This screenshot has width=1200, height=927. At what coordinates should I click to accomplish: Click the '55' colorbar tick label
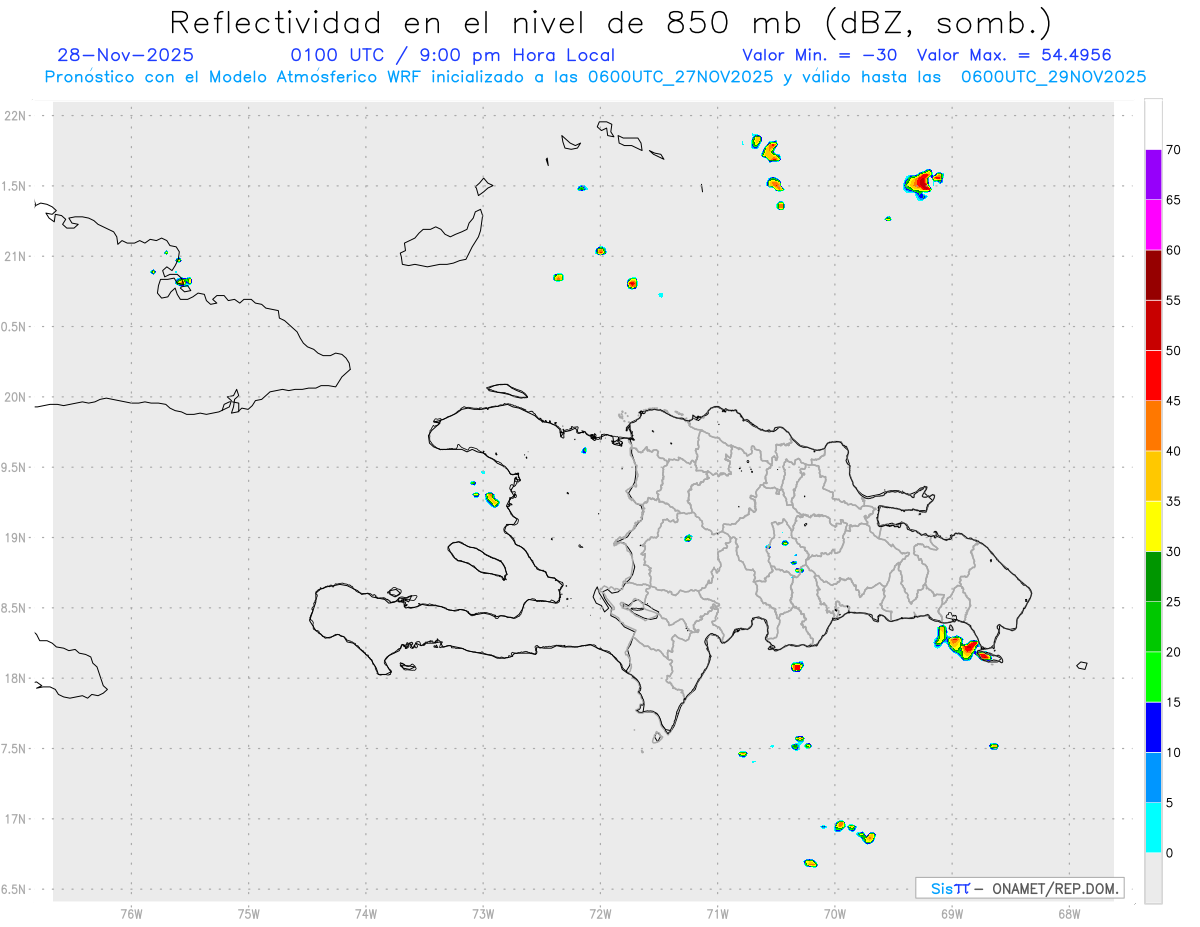click(x=1173, y=300)
